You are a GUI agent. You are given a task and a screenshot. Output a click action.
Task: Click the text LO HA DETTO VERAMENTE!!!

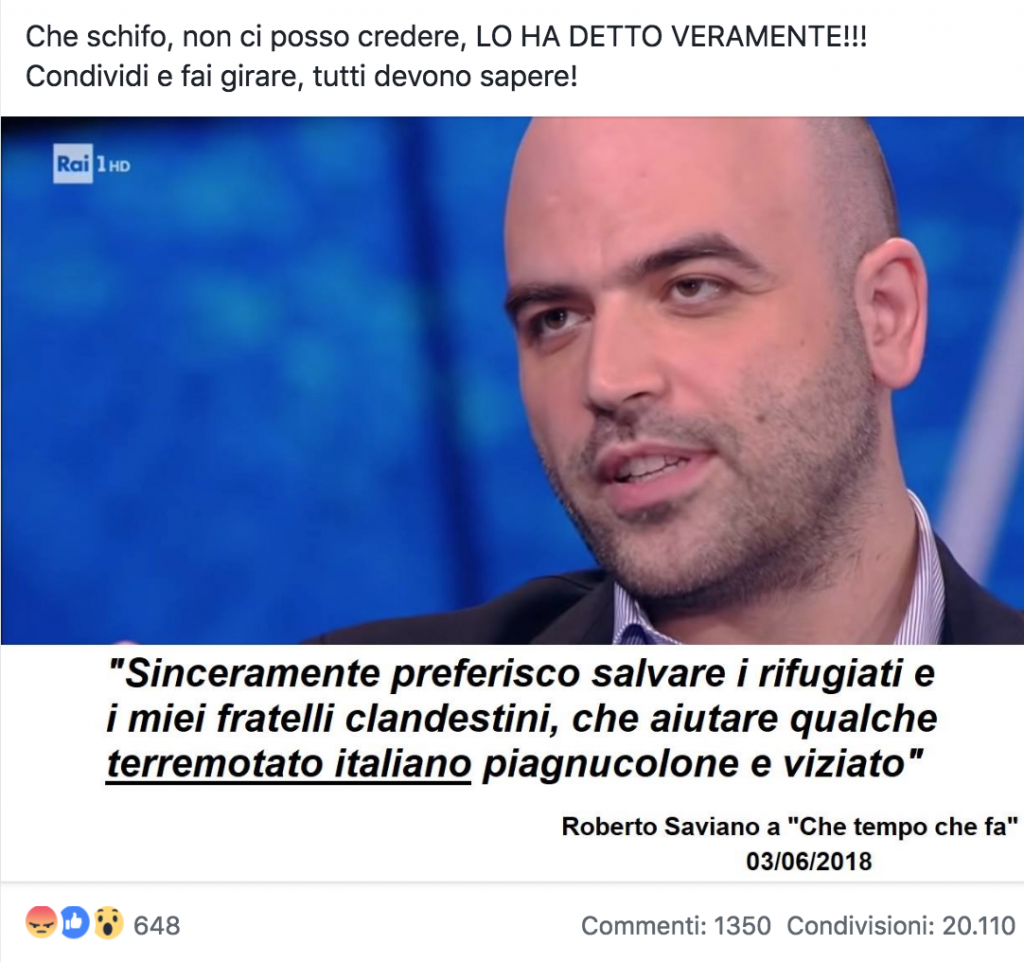671,37
